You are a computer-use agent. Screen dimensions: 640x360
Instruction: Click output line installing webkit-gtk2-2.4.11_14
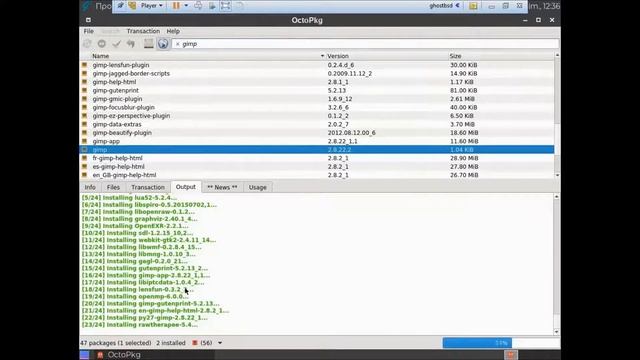[x=149, y=240]
